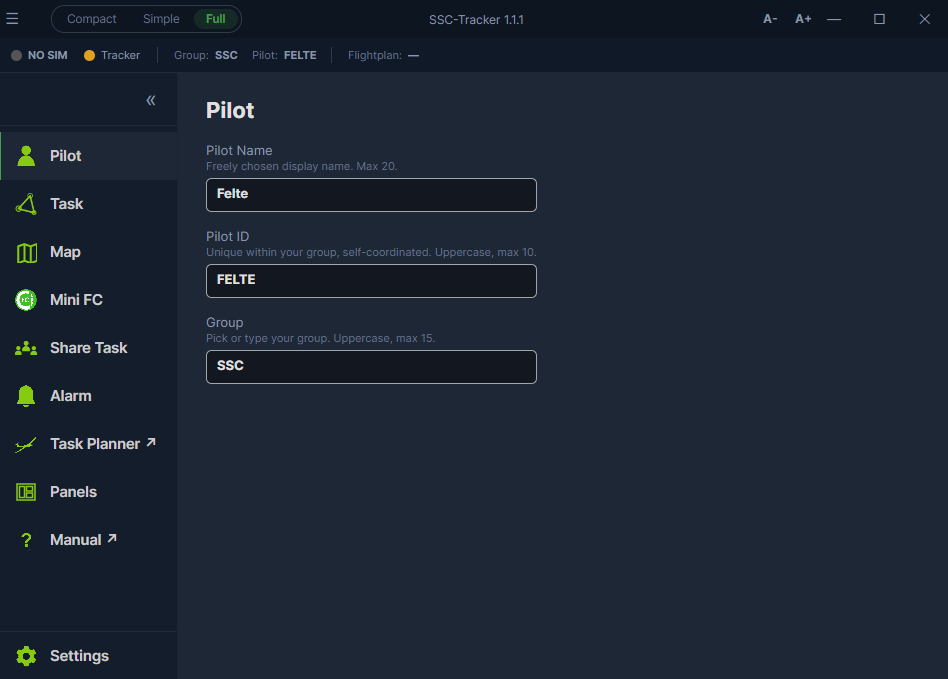Image resolution: width=948 pixels, height=679 pixels.
Task: Click the SSC-Tracker 1.1.1 window title
Action: click(x=476, y=19)
